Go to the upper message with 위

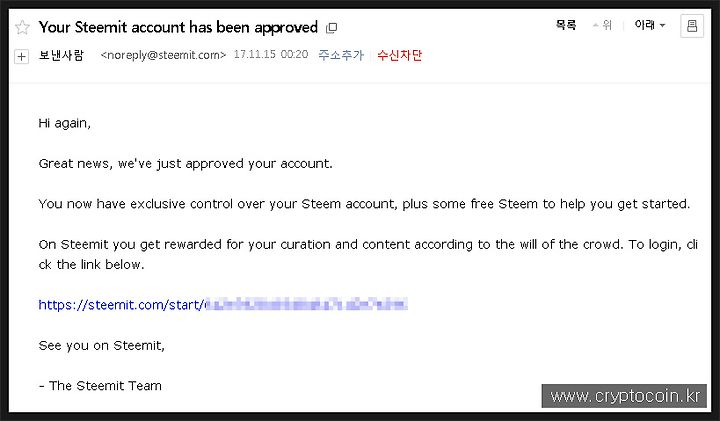click(603, 25)
